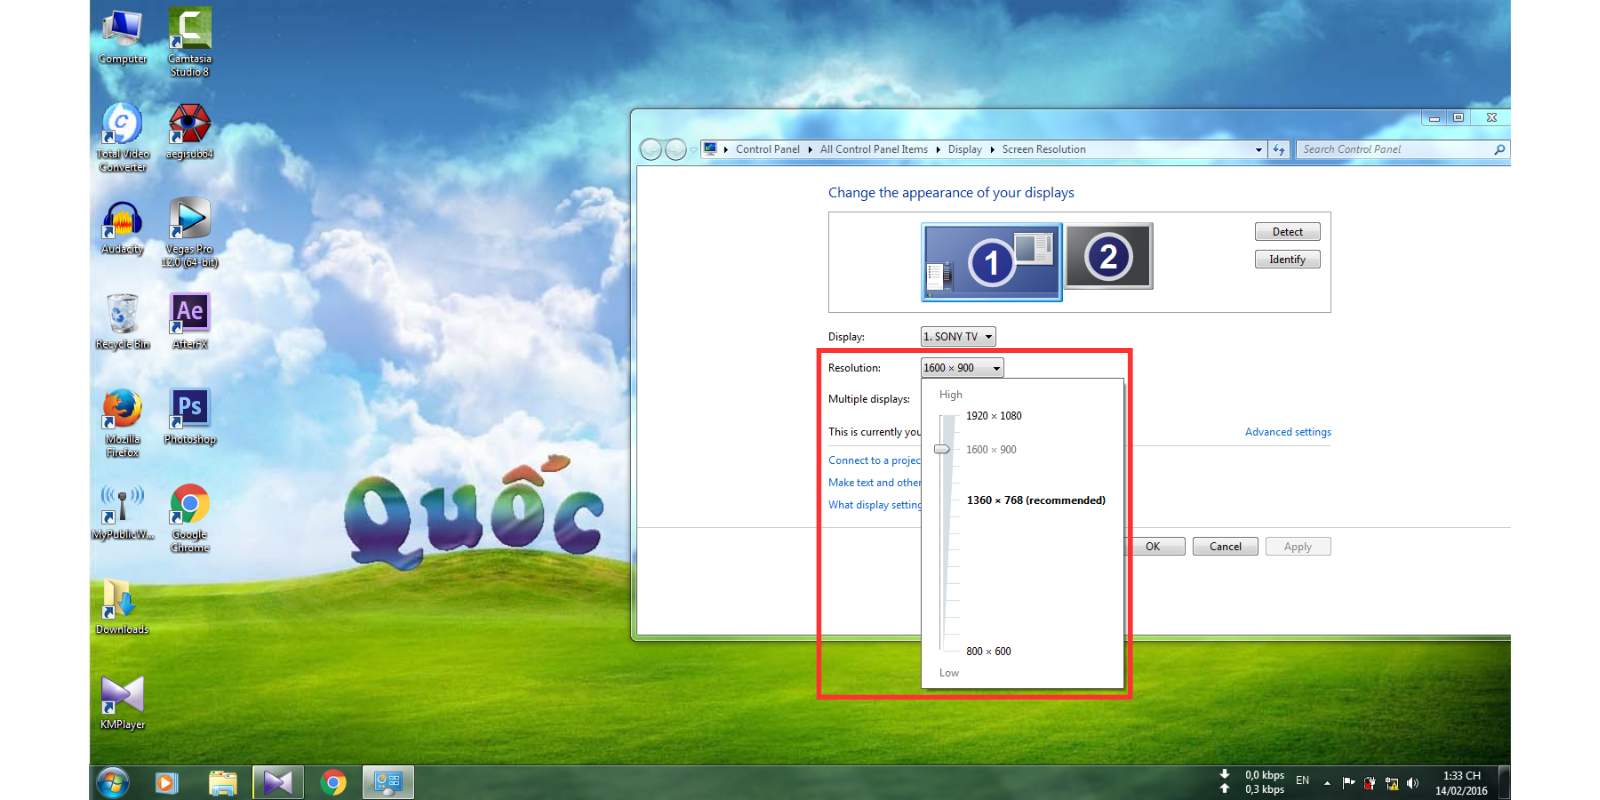
Task: Expand recent pages dropdown arrow
Action: (693, 150)
